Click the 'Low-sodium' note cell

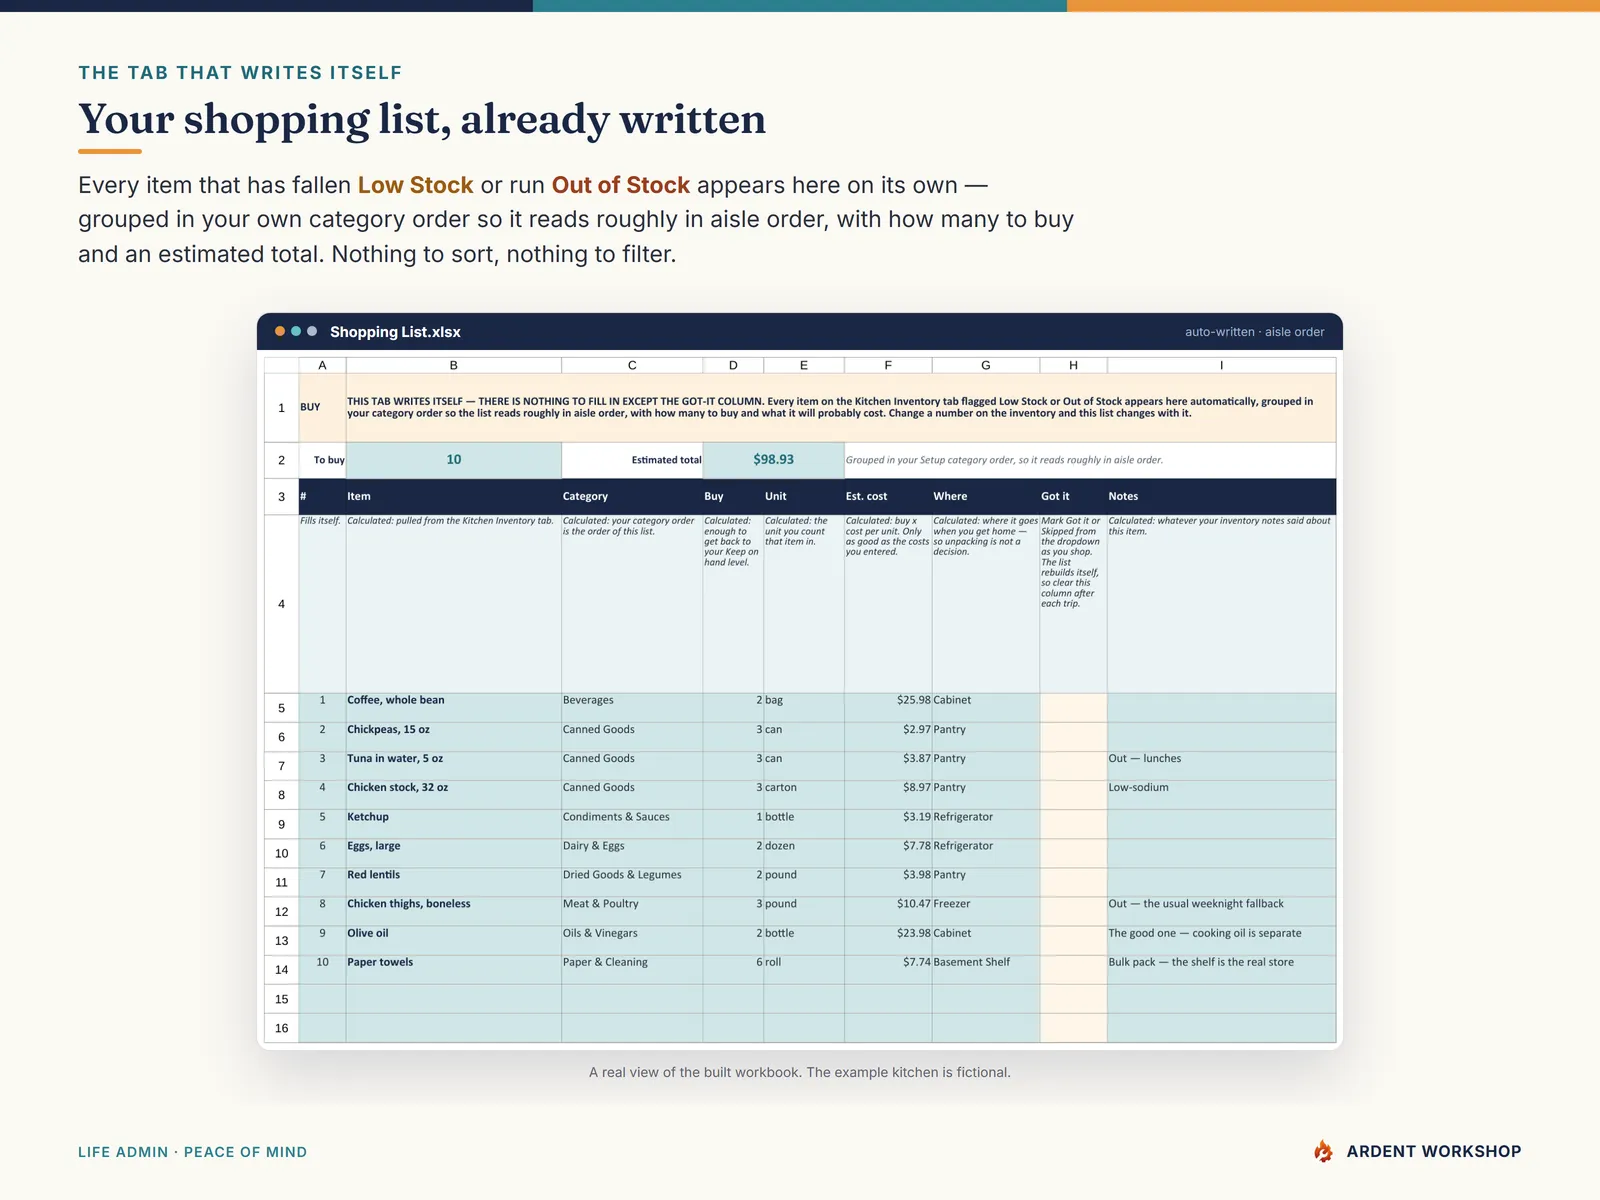coord(1221,795)
